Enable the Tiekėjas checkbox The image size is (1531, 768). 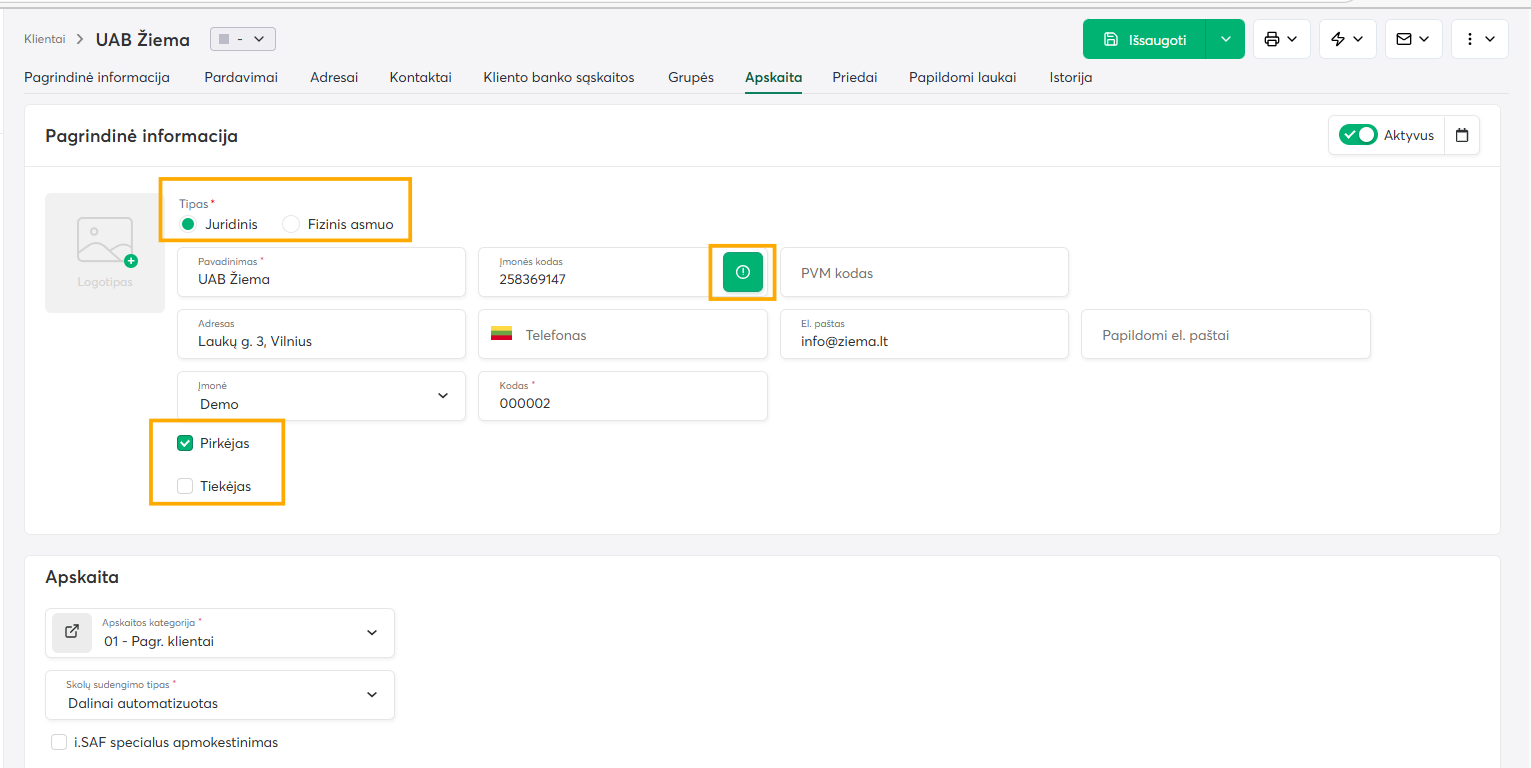click(185, 486)
